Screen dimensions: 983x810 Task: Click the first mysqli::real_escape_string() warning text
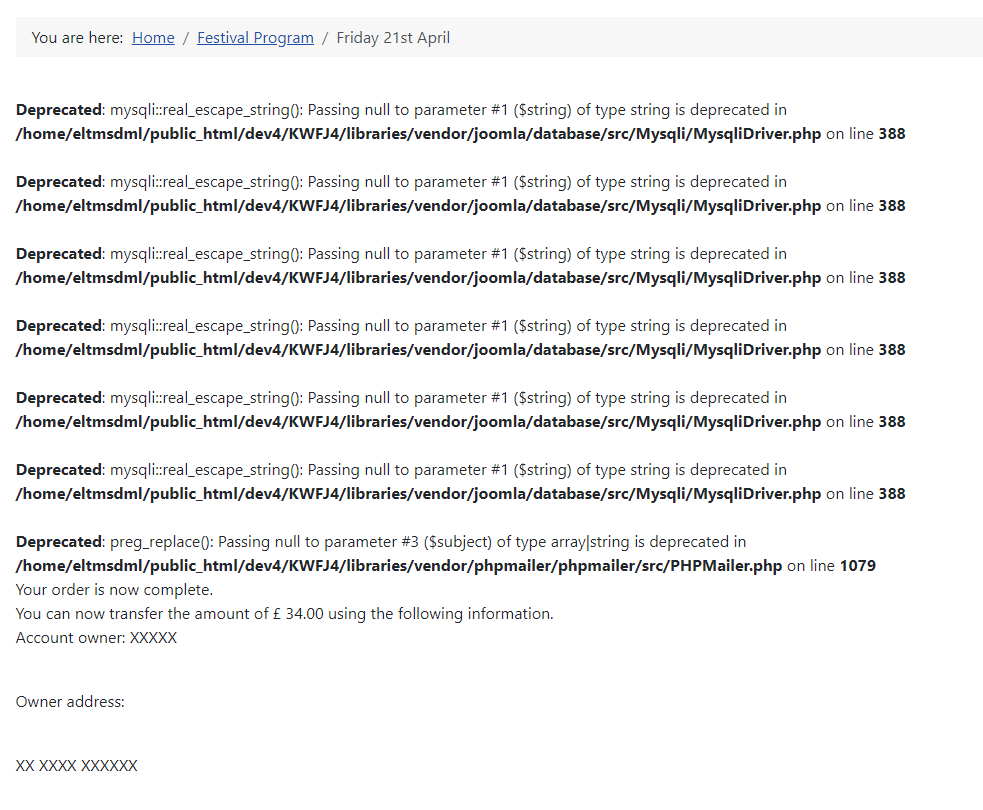[448, 110]
